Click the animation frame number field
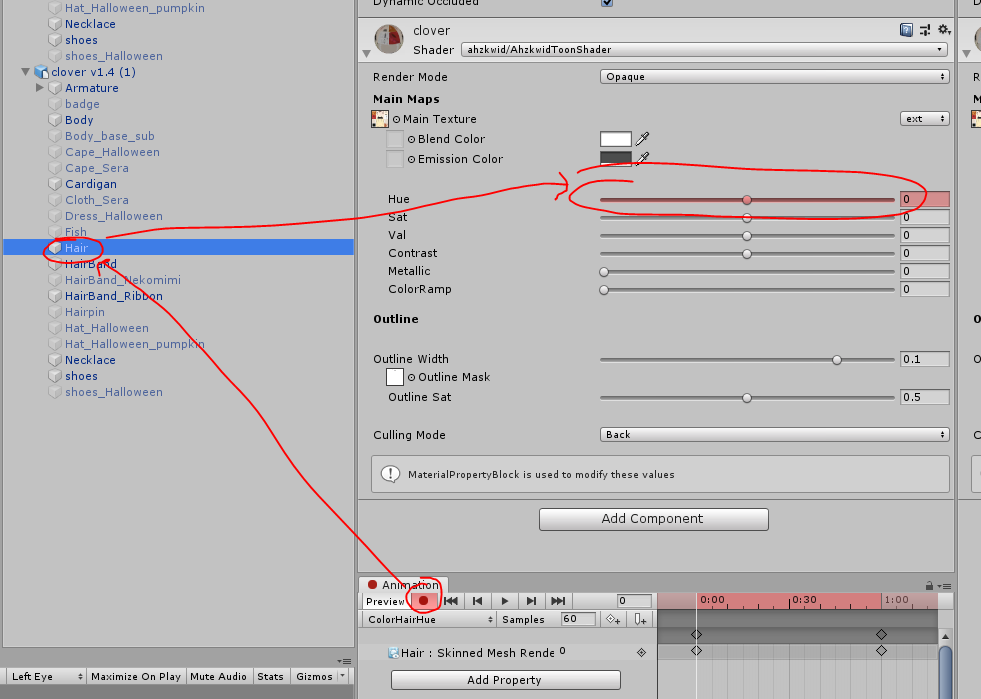The height and width of the screenshot is (699, 981). 634,601
